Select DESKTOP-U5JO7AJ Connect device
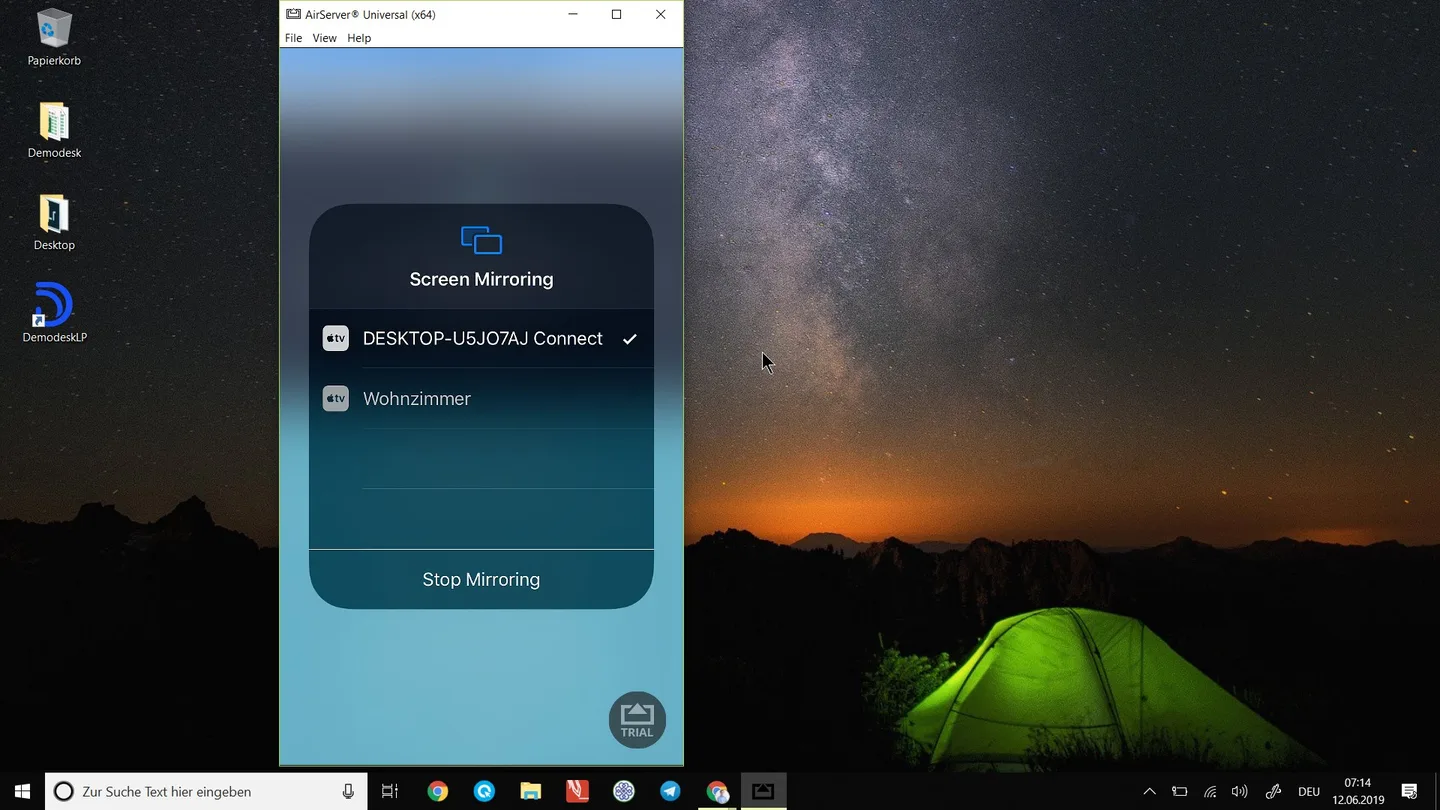 click(481, 338)
